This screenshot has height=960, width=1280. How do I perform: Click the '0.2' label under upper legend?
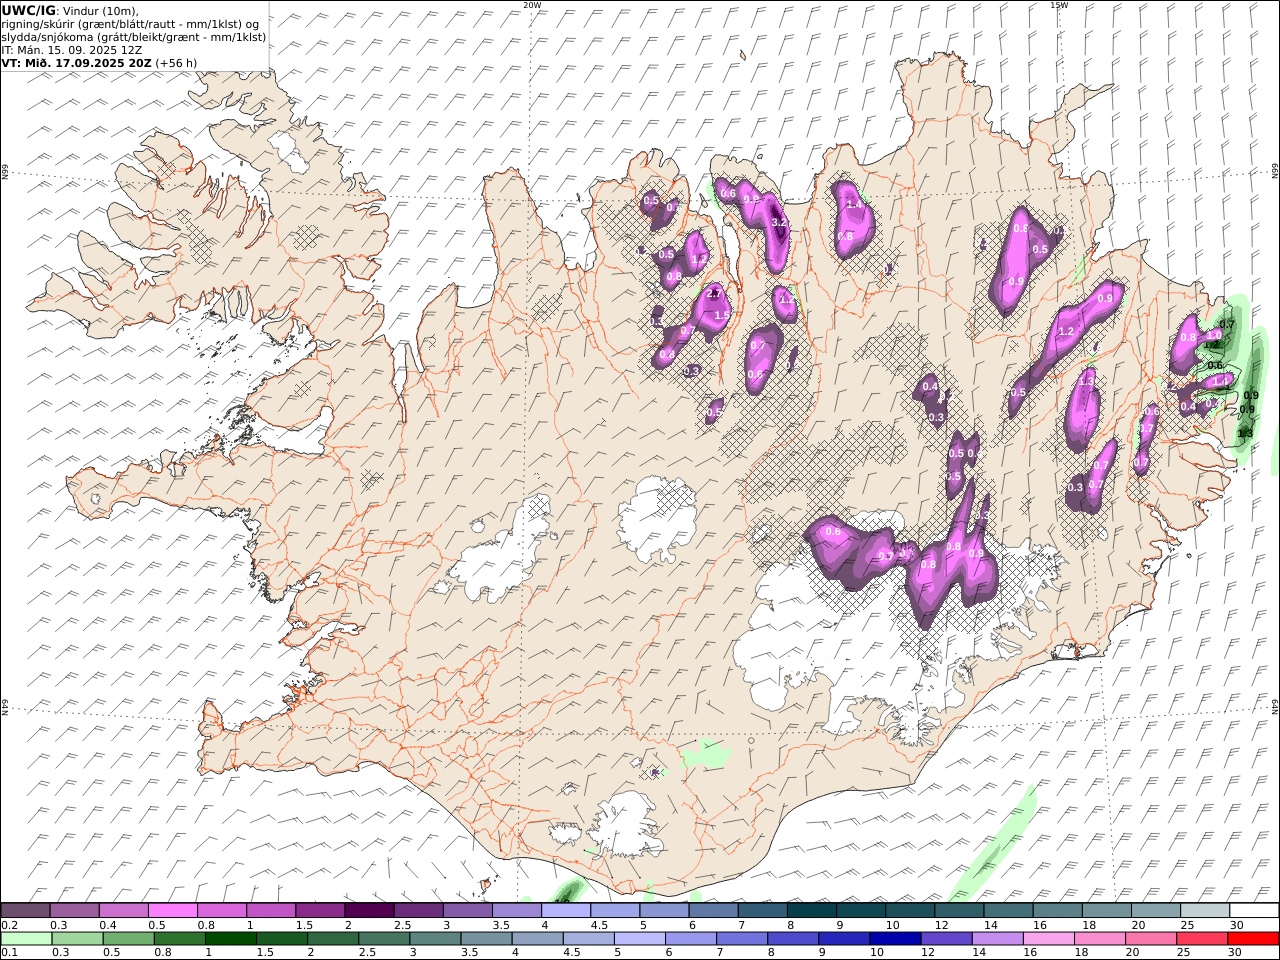click(9, 925)
